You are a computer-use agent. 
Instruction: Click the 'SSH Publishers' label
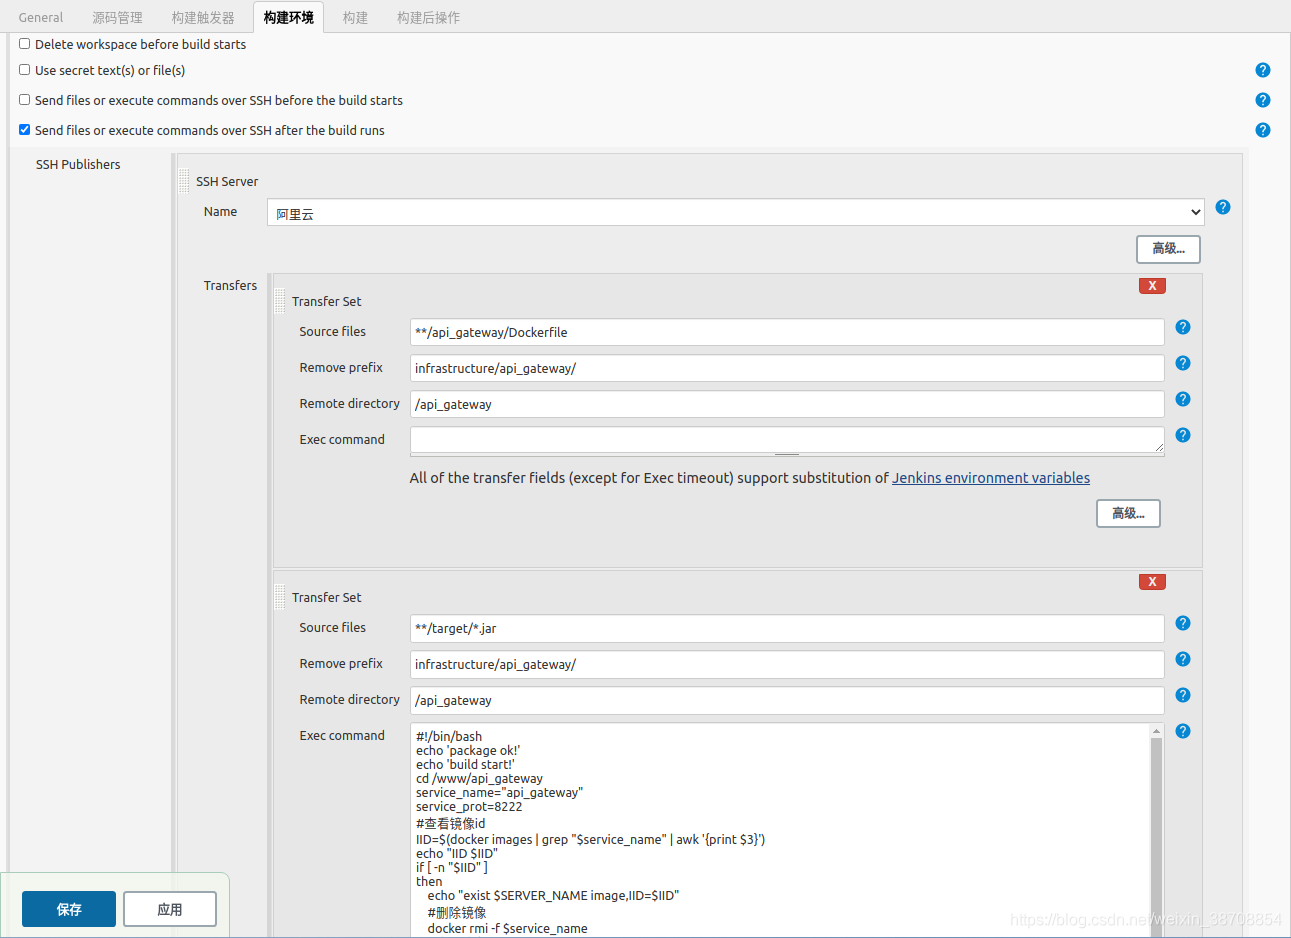coord(78,164)
